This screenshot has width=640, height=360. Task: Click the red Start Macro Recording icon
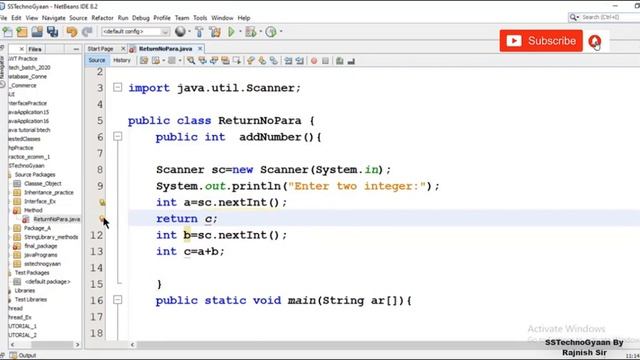pyautogui.click(x=314, y=61)
